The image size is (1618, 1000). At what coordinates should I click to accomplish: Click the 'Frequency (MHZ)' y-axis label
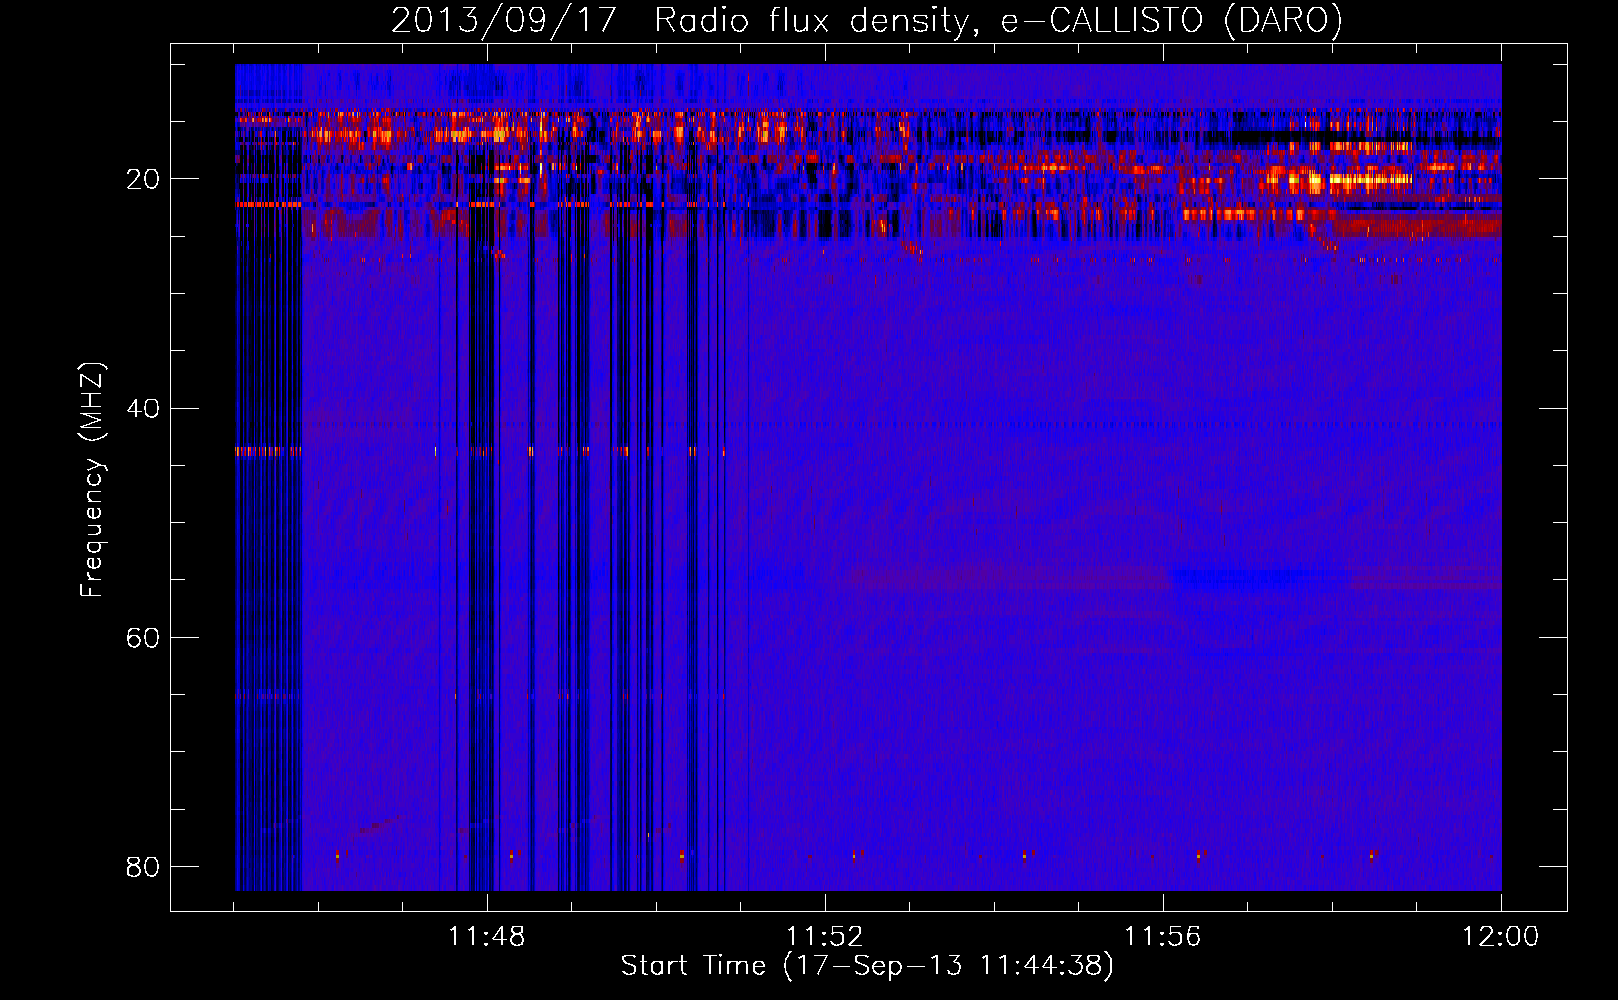92,480
